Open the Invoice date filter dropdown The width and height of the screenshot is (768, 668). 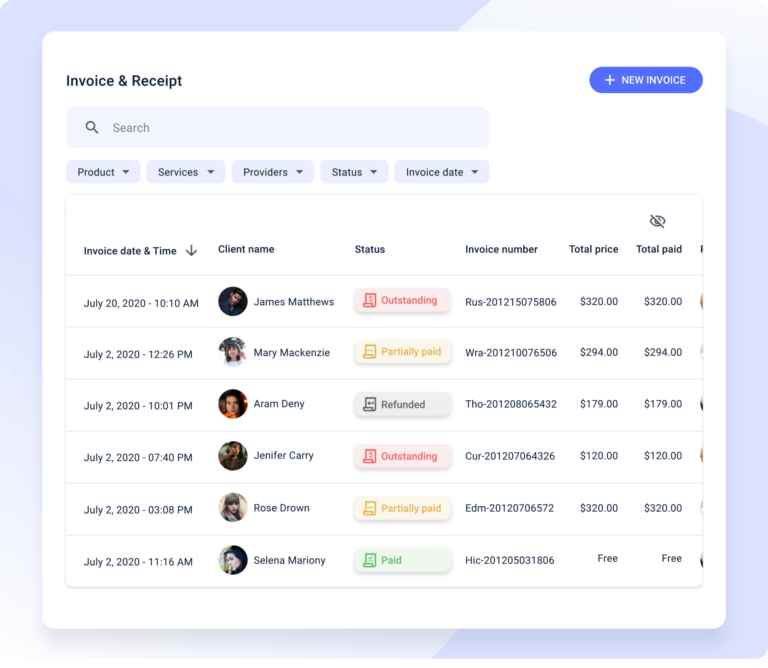coord(442,172)
